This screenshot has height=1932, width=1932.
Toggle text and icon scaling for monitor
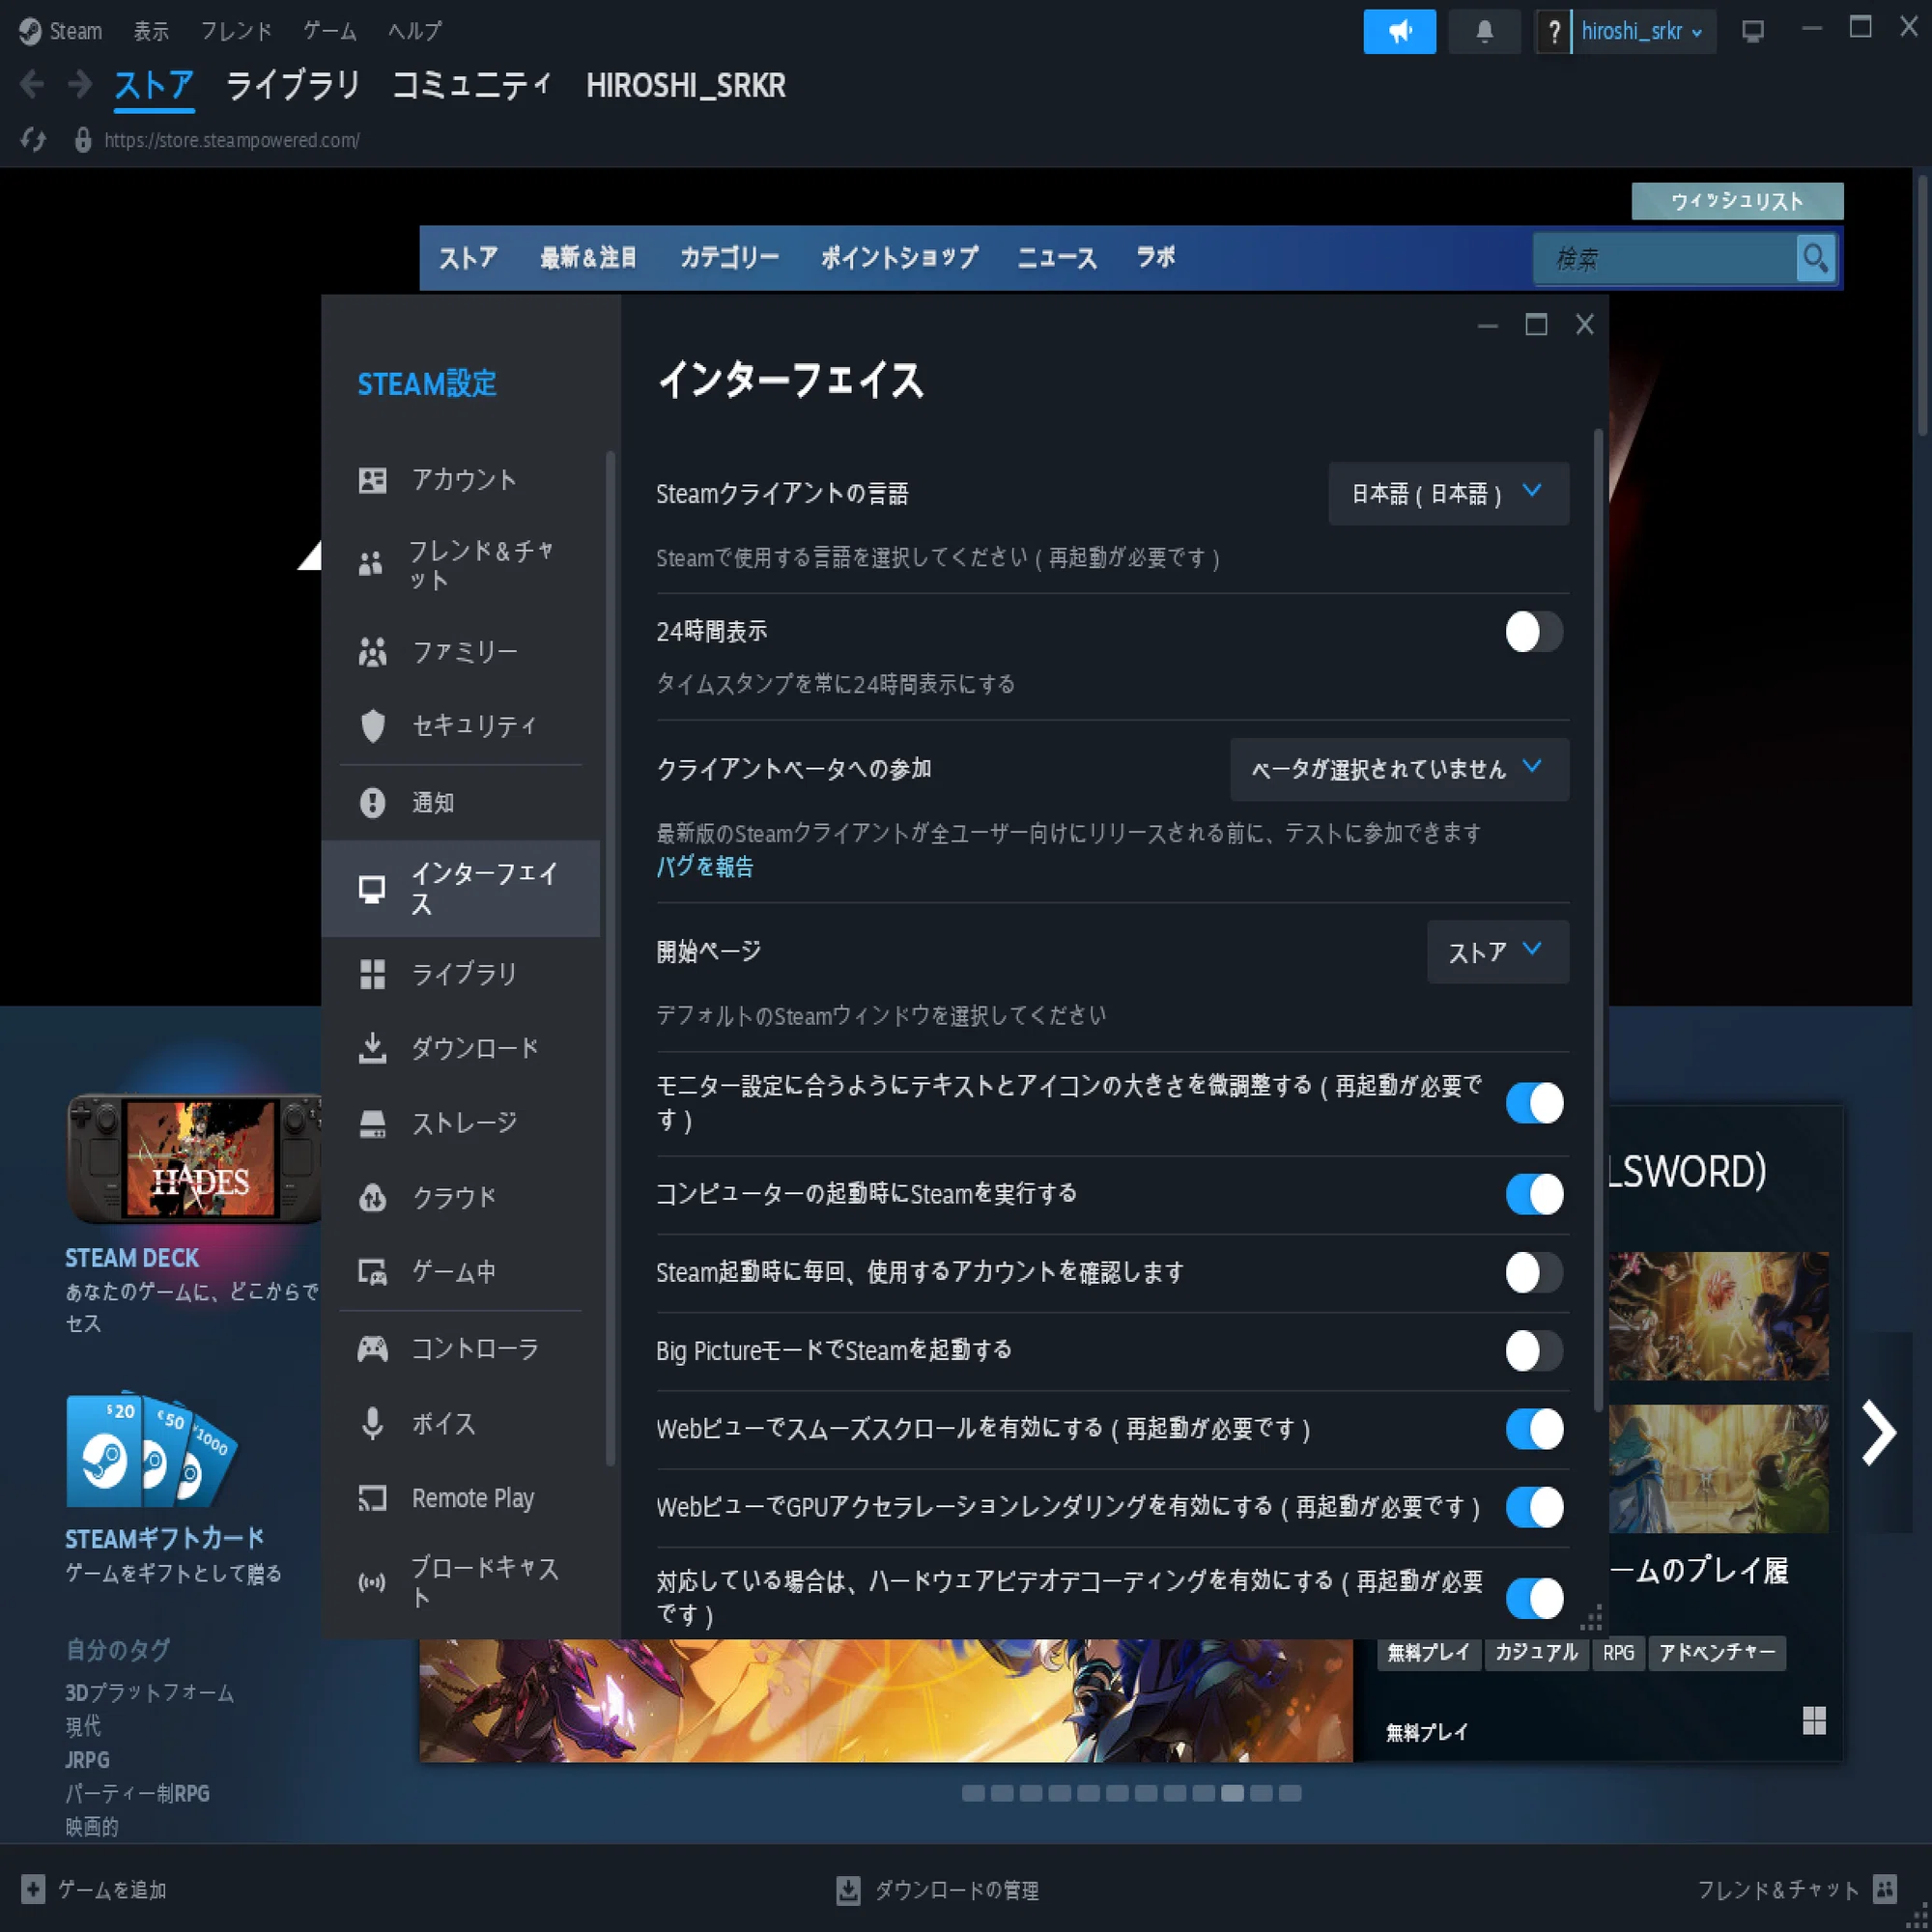point(1534,1103)
